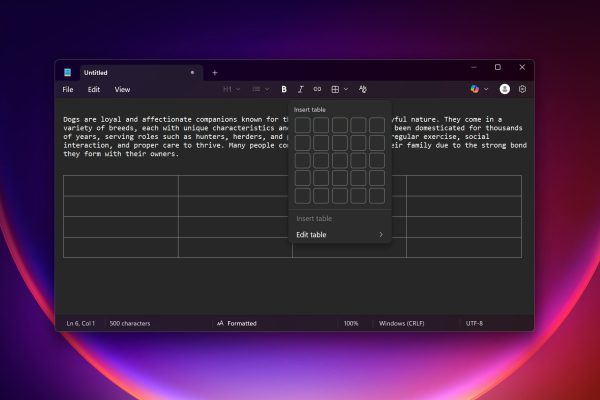Image resolution: width=600 pixels, height=400 pixels.
Task: Open the View menu
Action: 122,89
